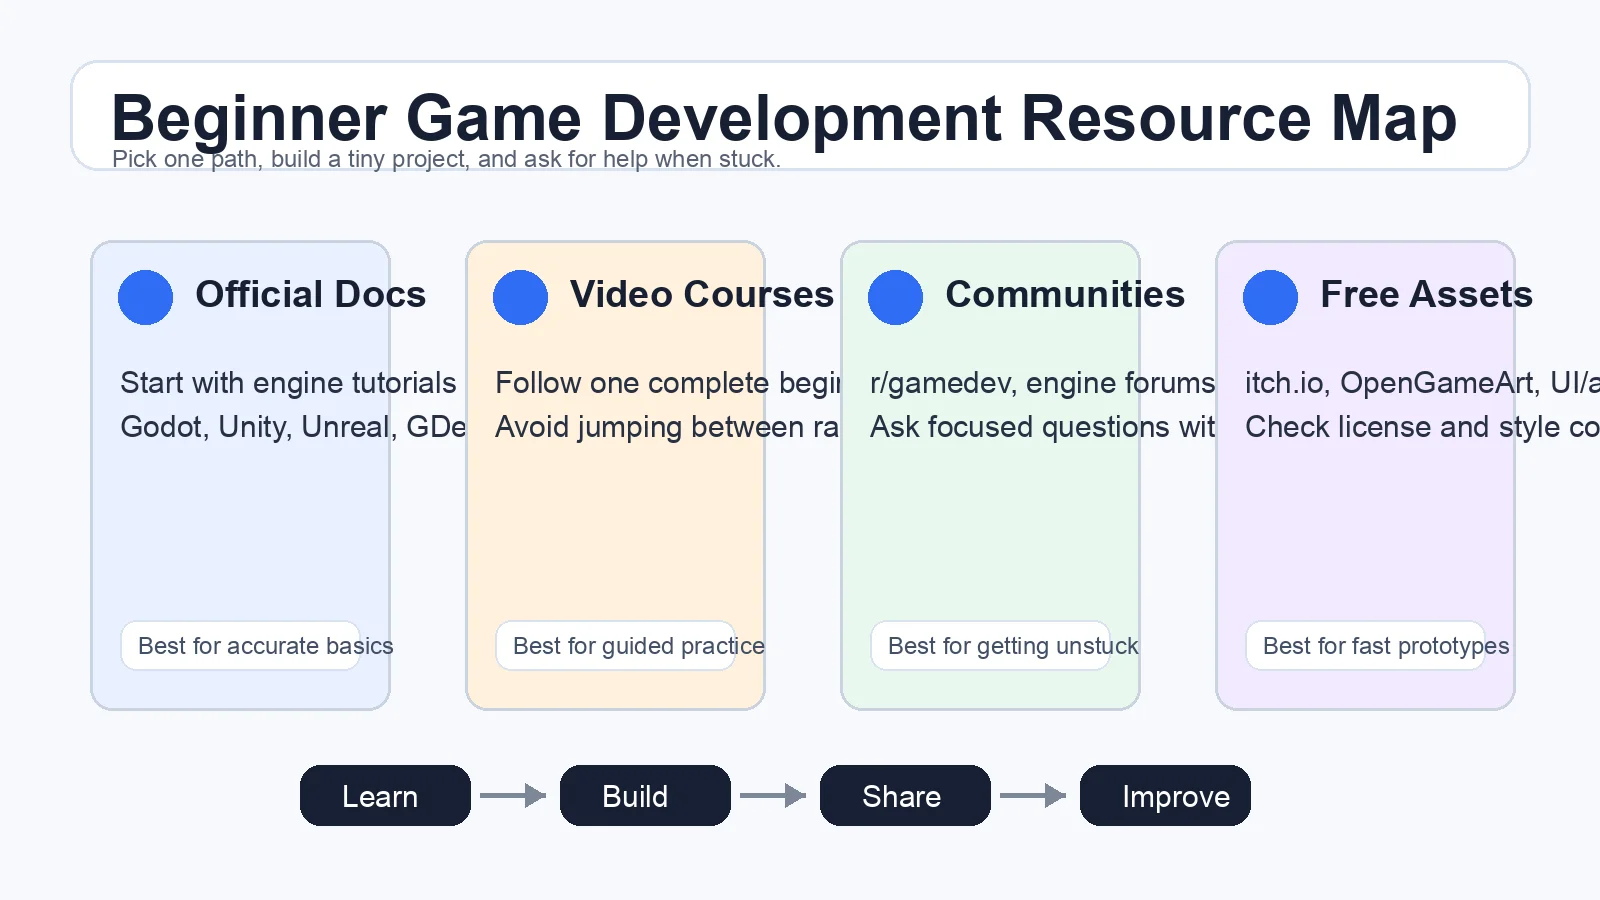This screenshot has height=900, width=1600.
Task: Click the blue circle beside Free Assets
Action: tap(1270, 297)
